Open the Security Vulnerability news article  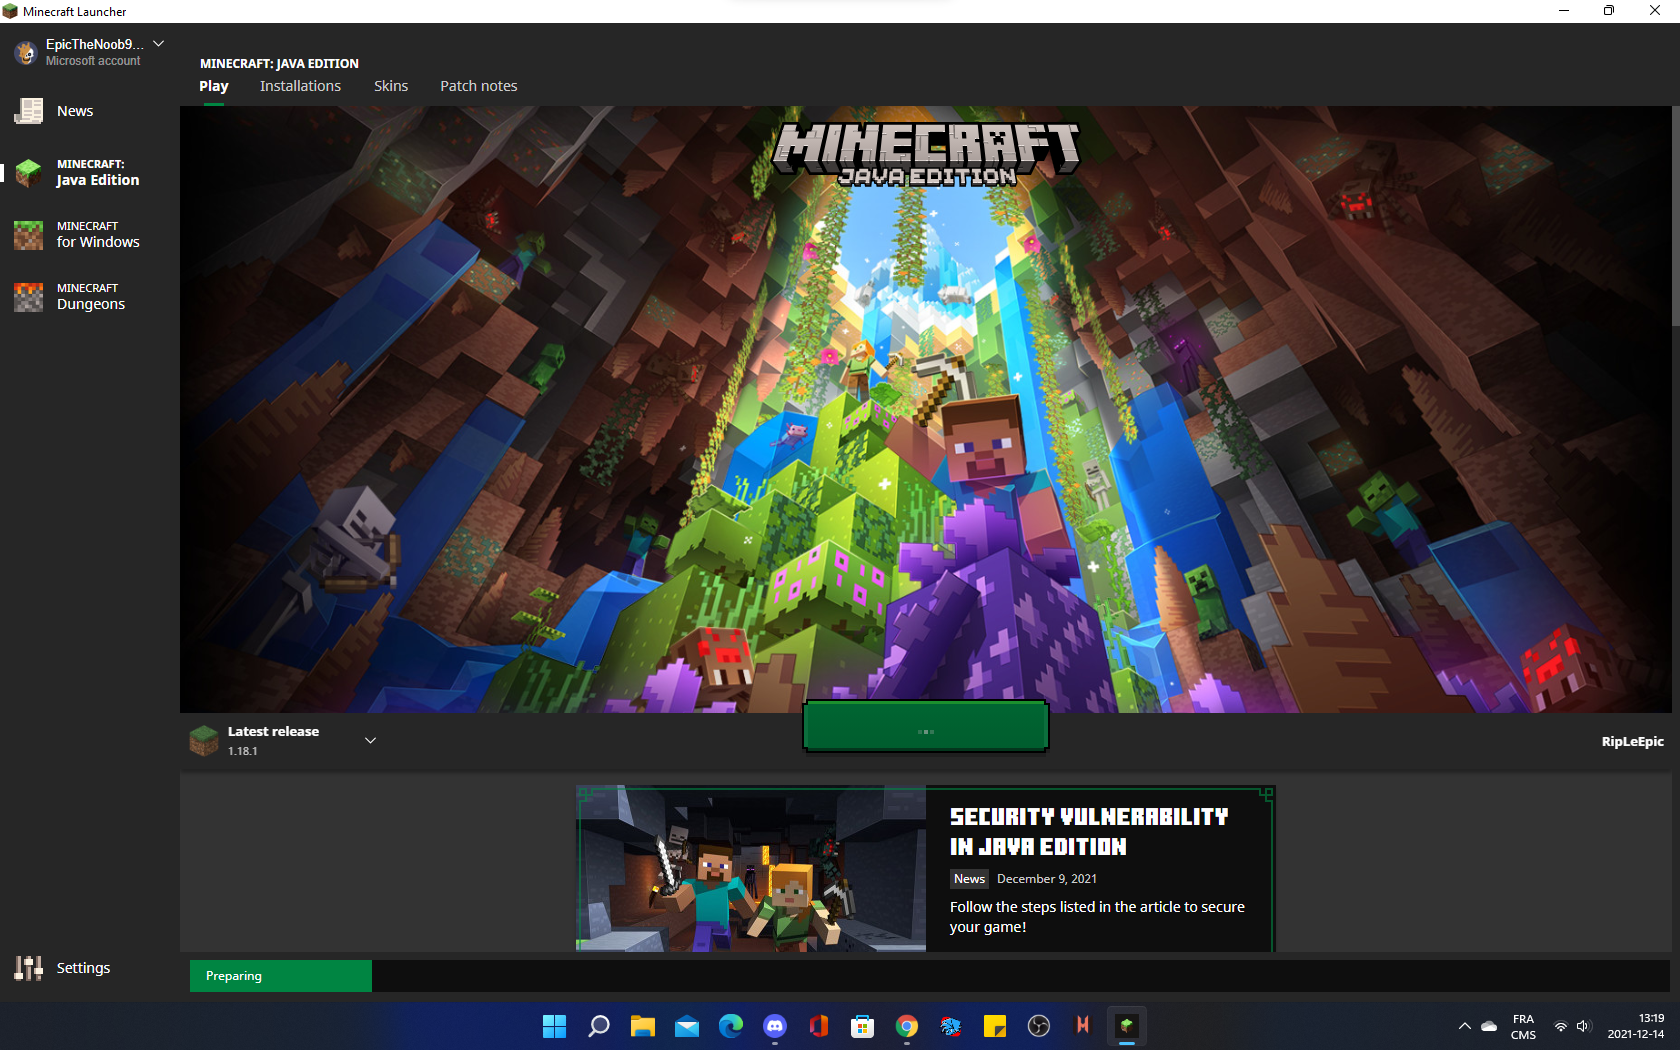pyautogui.click(x=1088, y=832)
